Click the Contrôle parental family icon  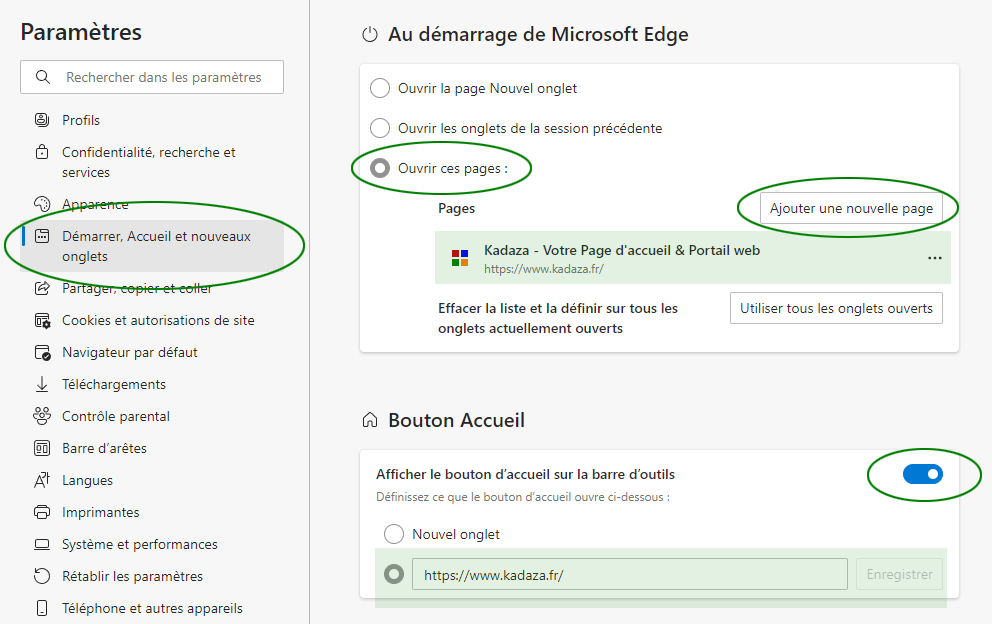42,416
